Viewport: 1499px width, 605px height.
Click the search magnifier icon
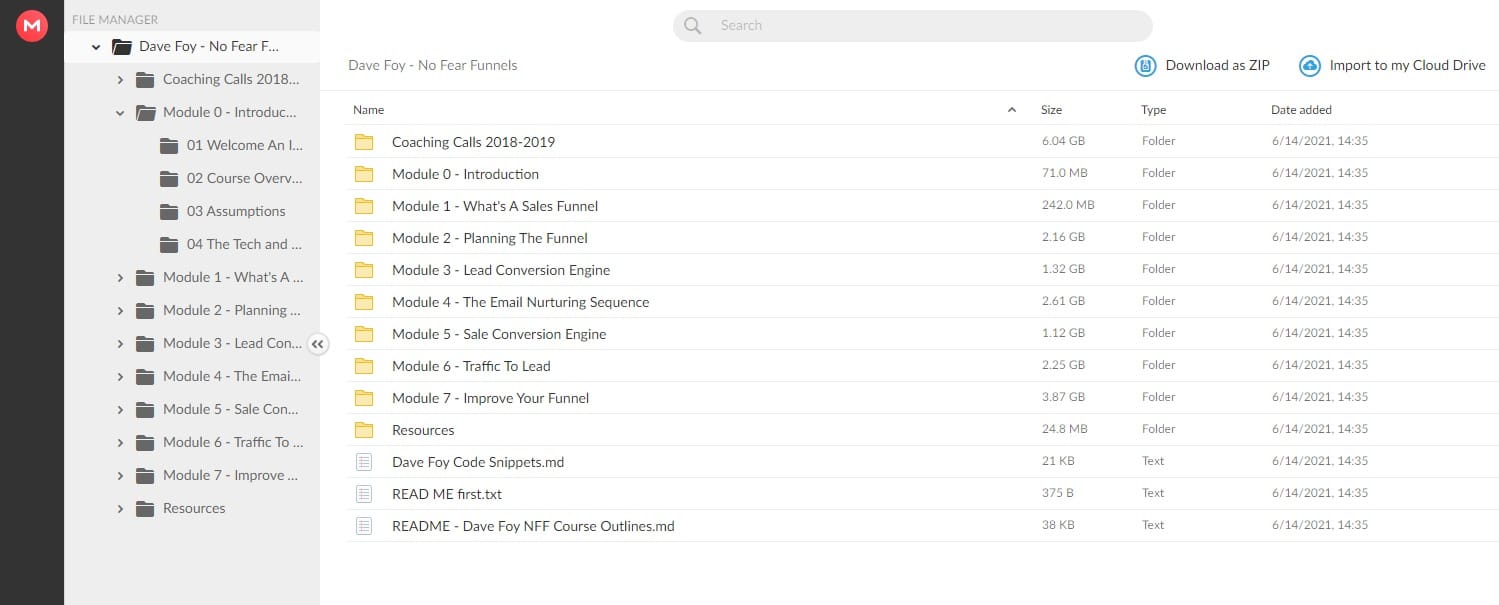[x=693, y=26]
